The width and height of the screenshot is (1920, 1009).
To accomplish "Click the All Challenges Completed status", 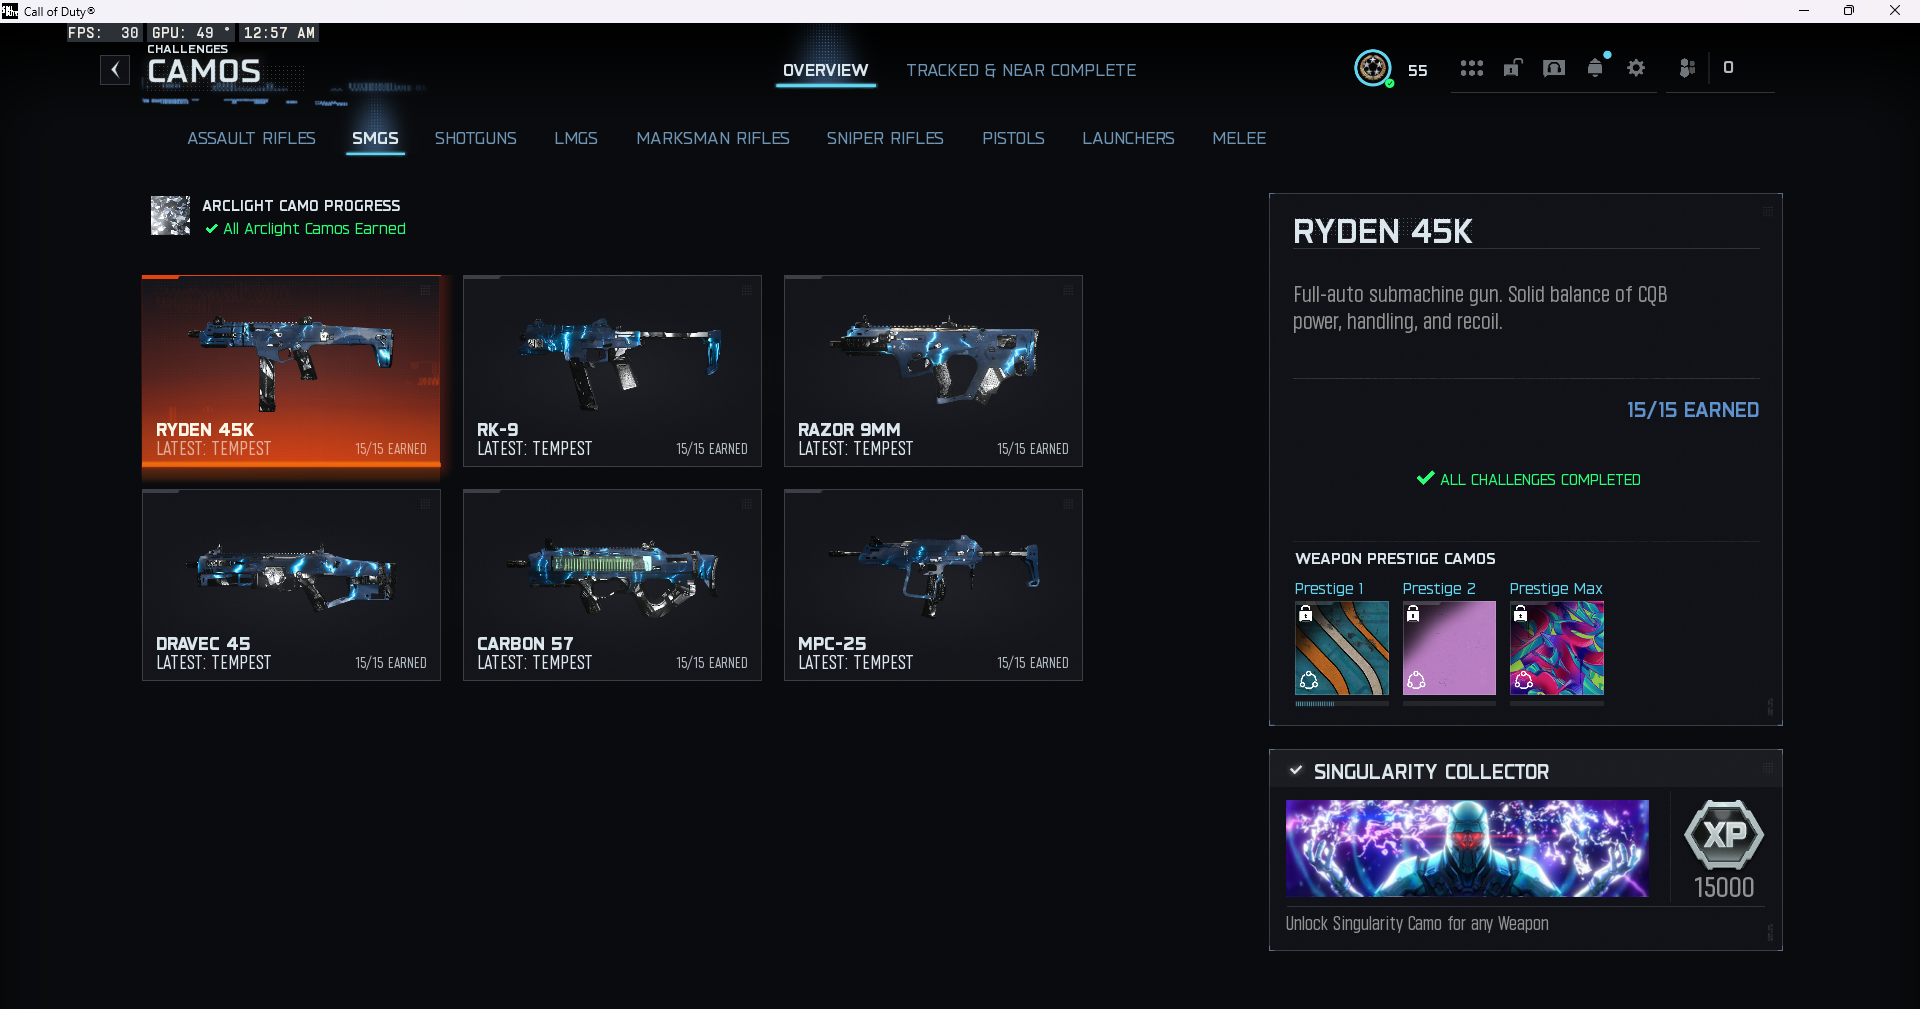I will (1528, 479).
